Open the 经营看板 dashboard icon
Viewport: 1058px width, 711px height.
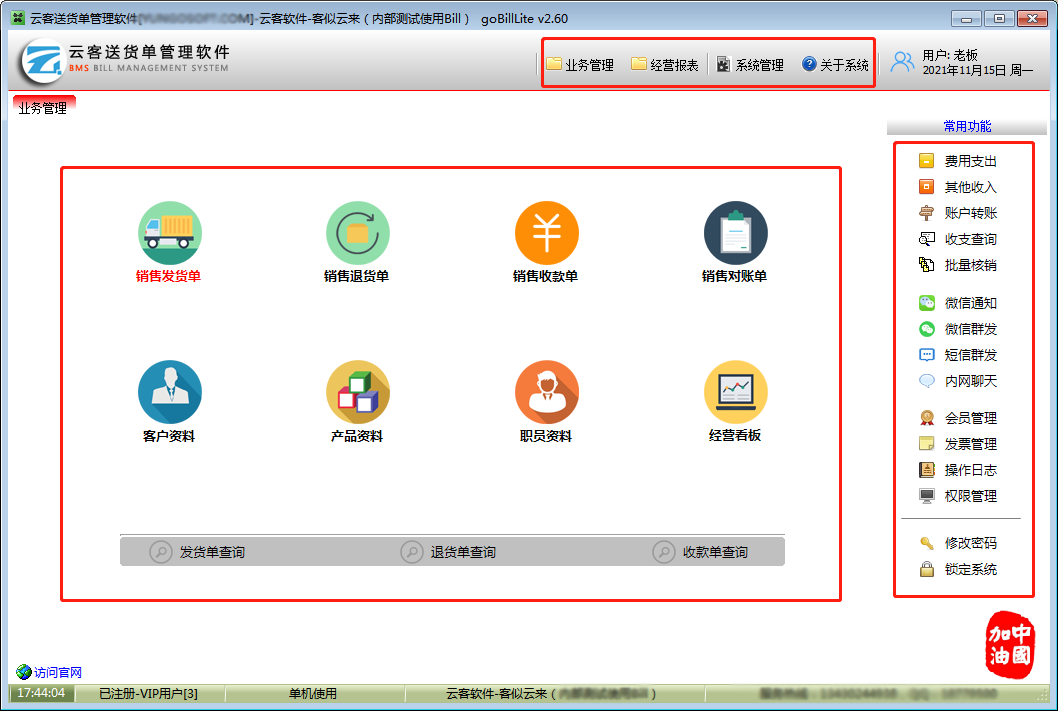click(735, 392)
